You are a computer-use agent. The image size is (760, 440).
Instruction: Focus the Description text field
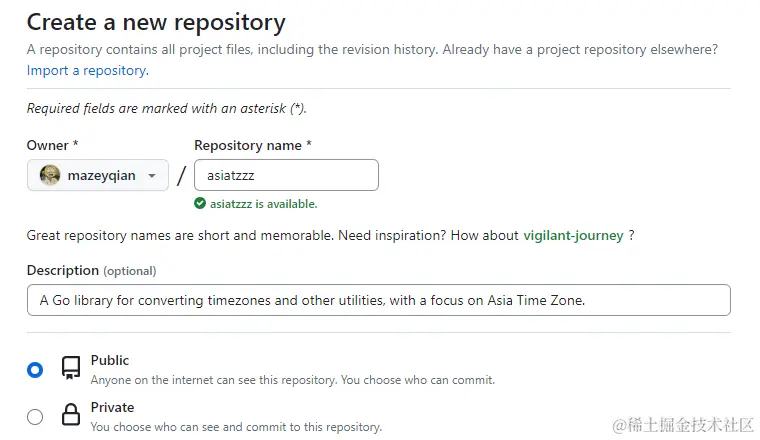[378, 300]
